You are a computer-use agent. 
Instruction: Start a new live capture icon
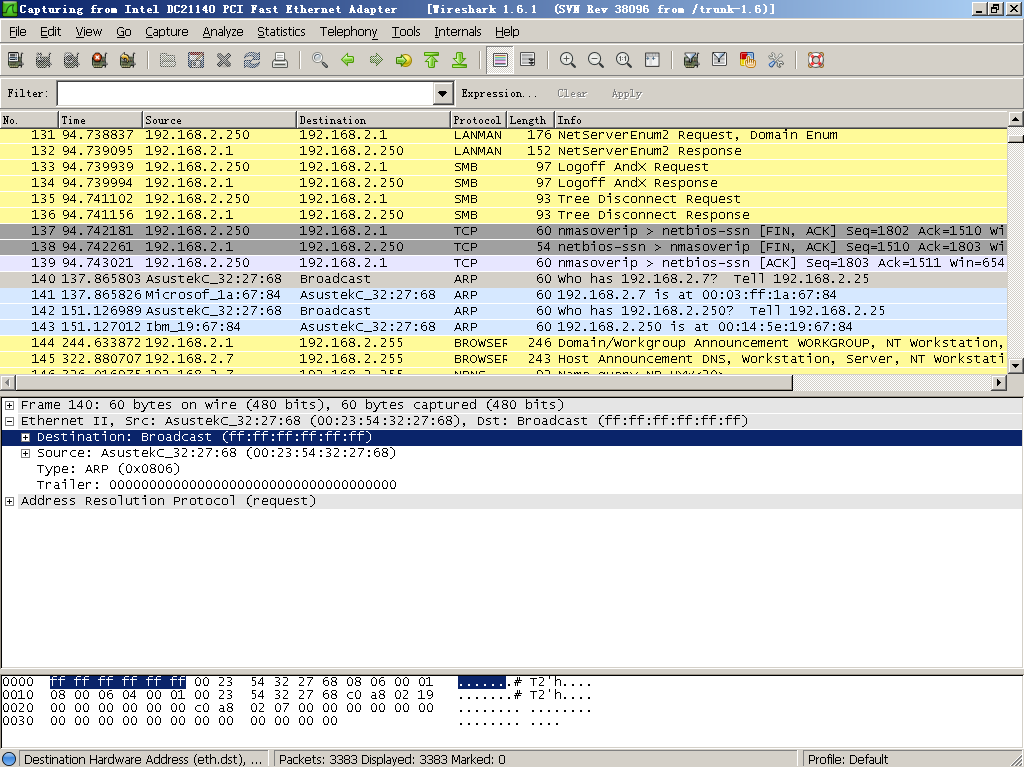[72, 61]
